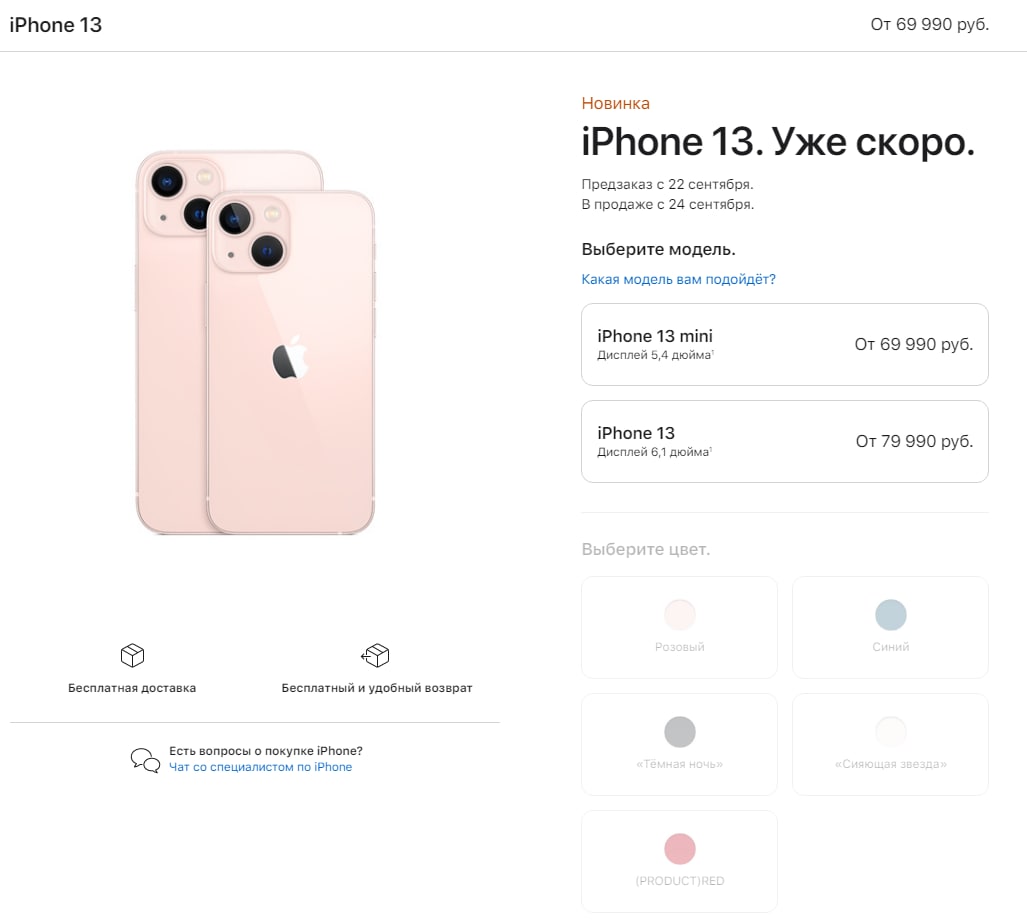Pick the (PRODUCT)RED color swatch
1027x924 pixels.
coord(680,849)
